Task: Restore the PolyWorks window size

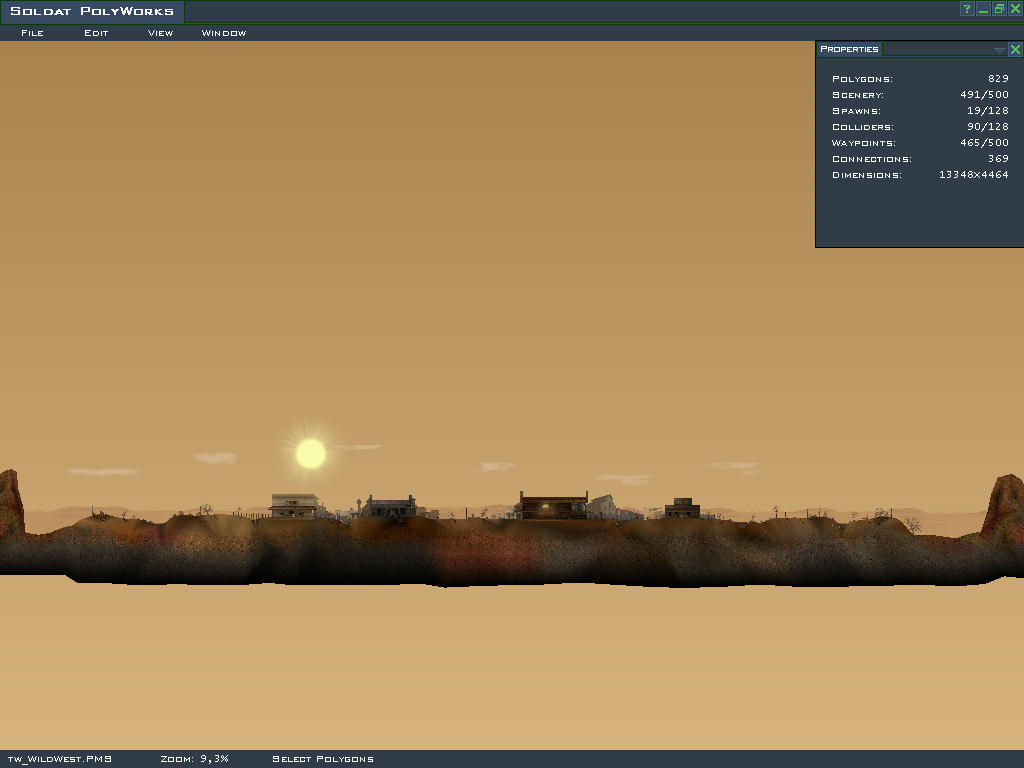Action: (x=999, y=9)
